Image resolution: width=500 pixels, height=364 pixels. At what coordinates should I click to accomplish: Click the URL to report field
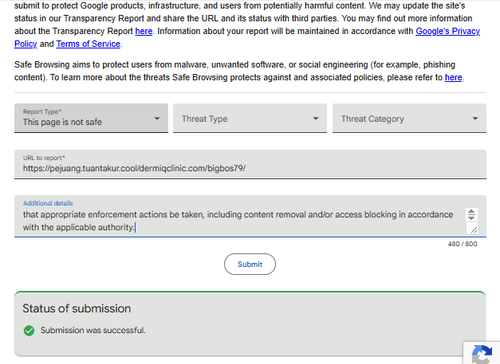coord(250,164)
